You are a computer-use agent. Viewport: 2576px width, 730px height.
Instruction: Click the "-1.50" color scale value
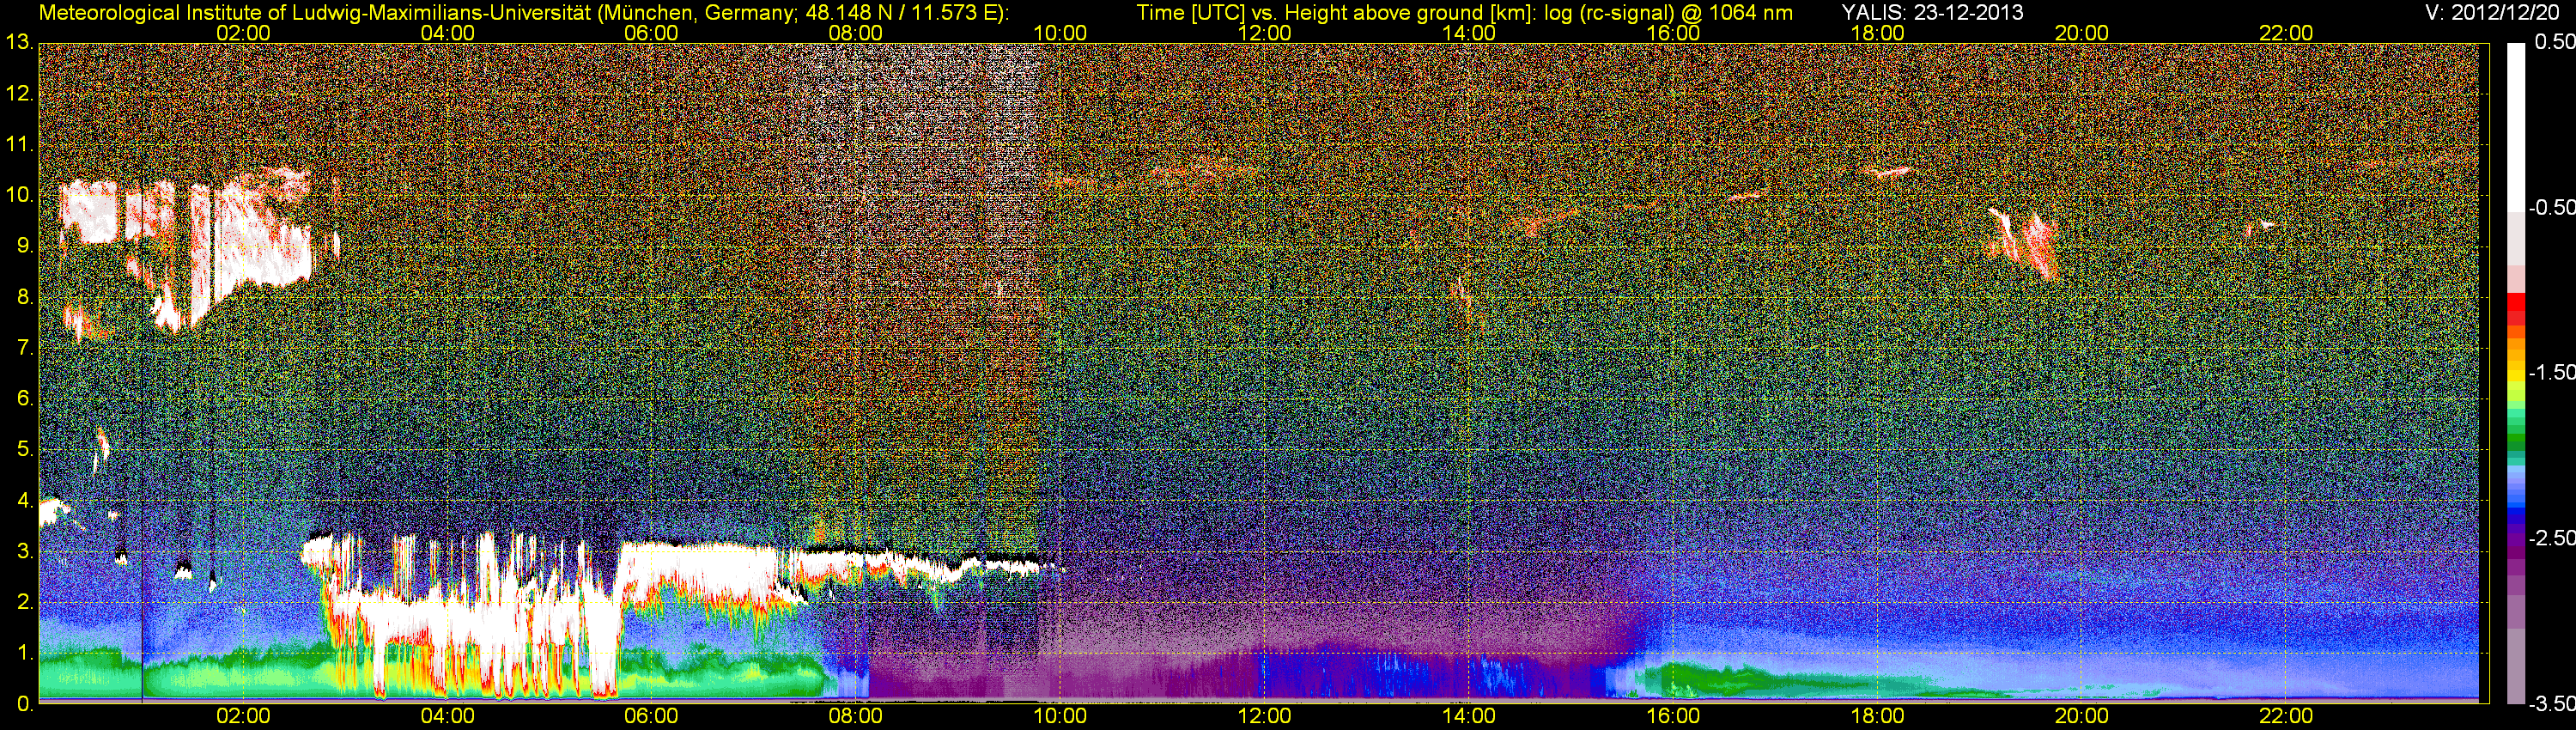[x=2551, y=372]
